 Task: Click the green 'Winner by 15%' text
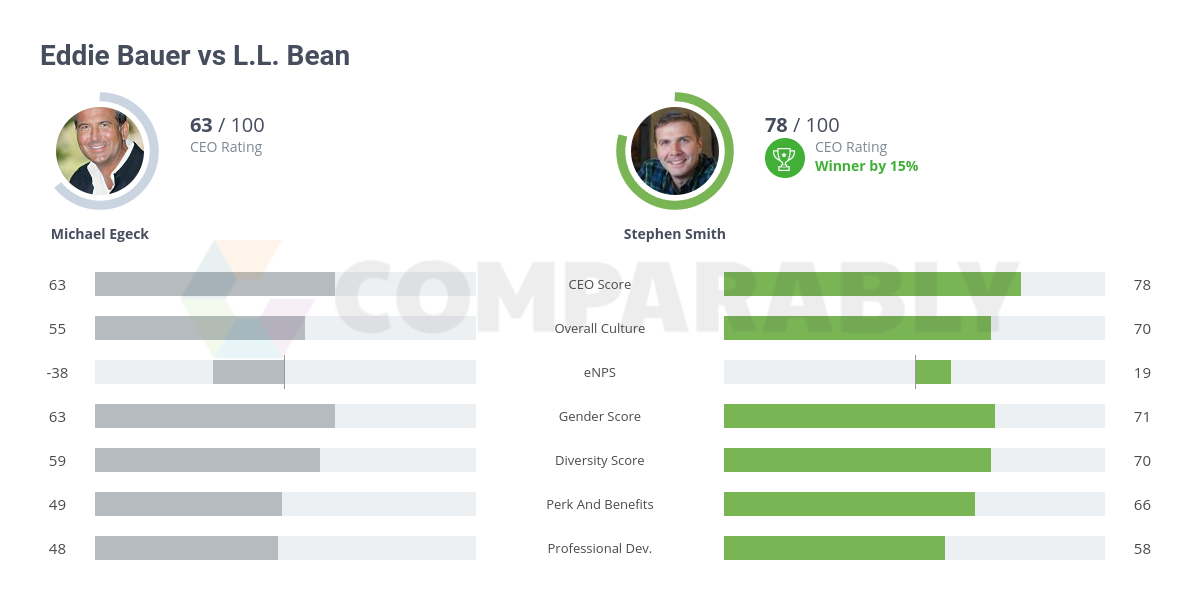[866, 166]
